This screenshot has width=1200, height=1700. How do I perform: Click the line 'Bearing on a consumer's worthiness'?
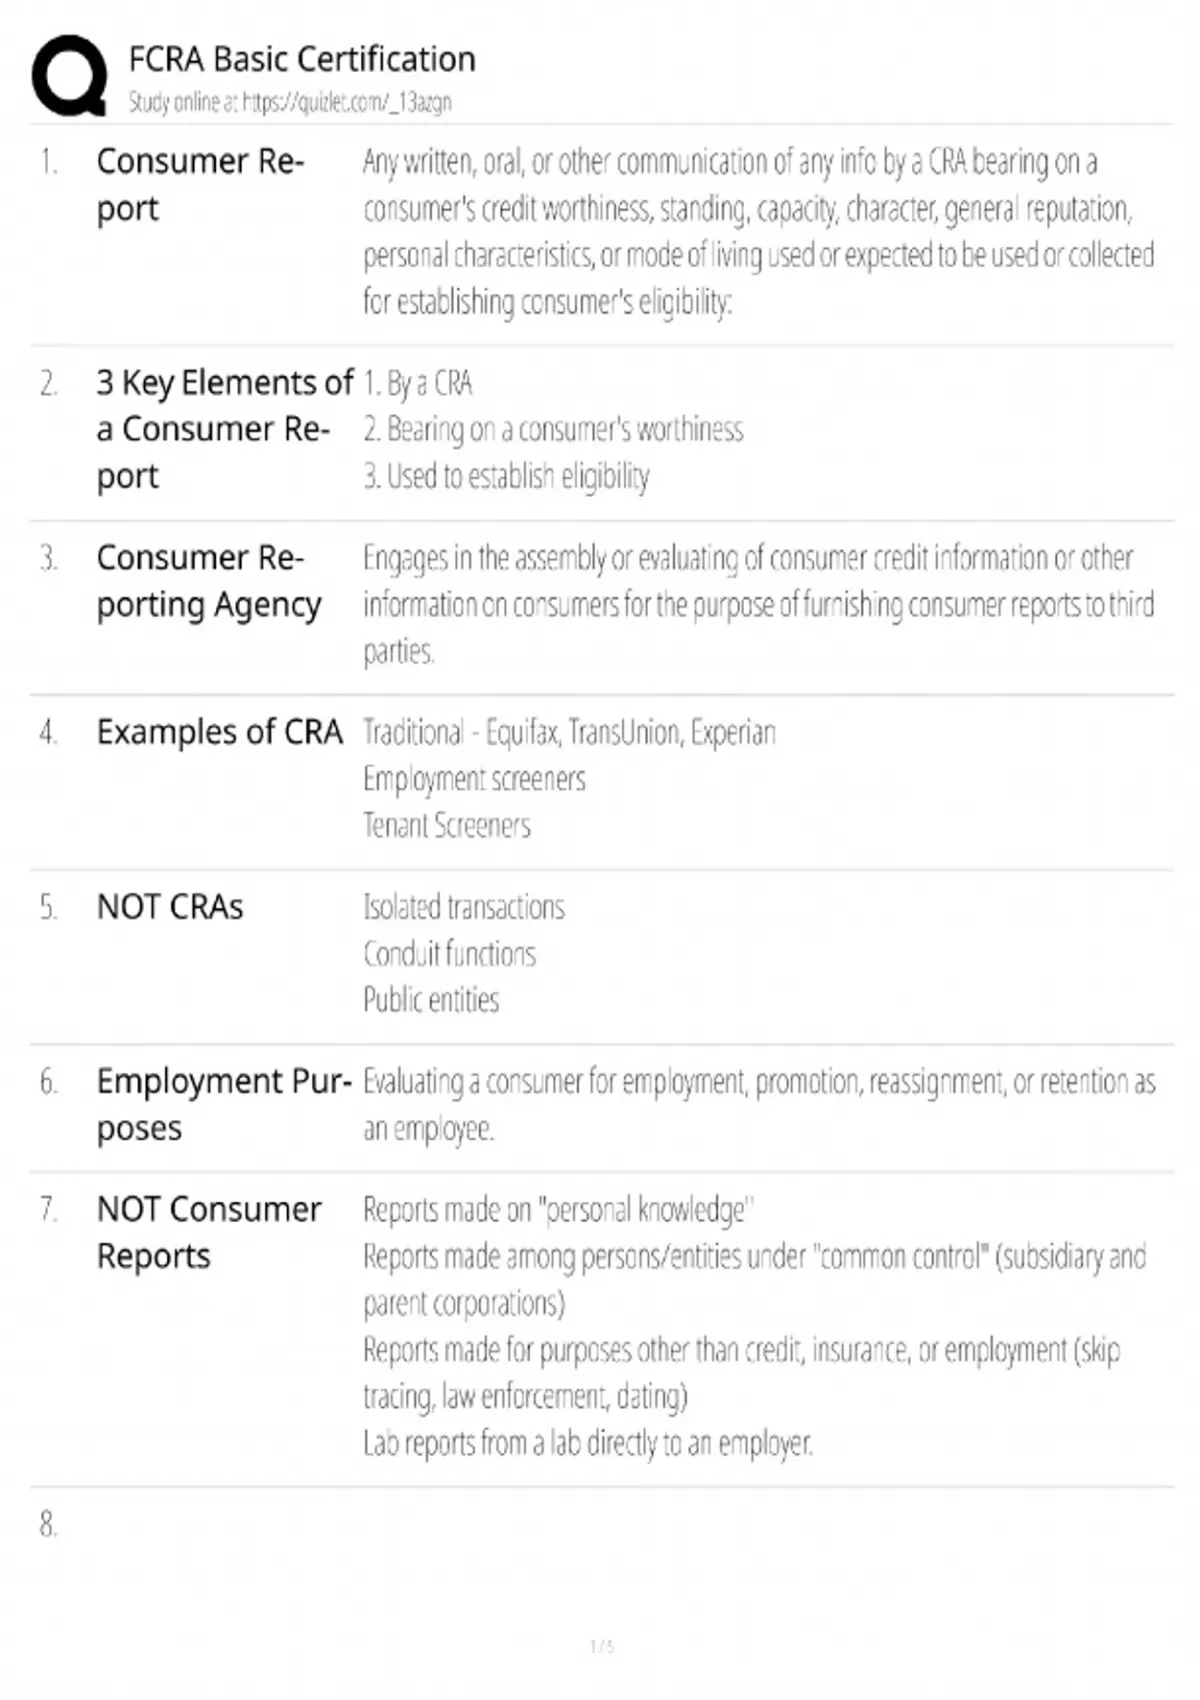pyautogui.click(x=554, y=429)
